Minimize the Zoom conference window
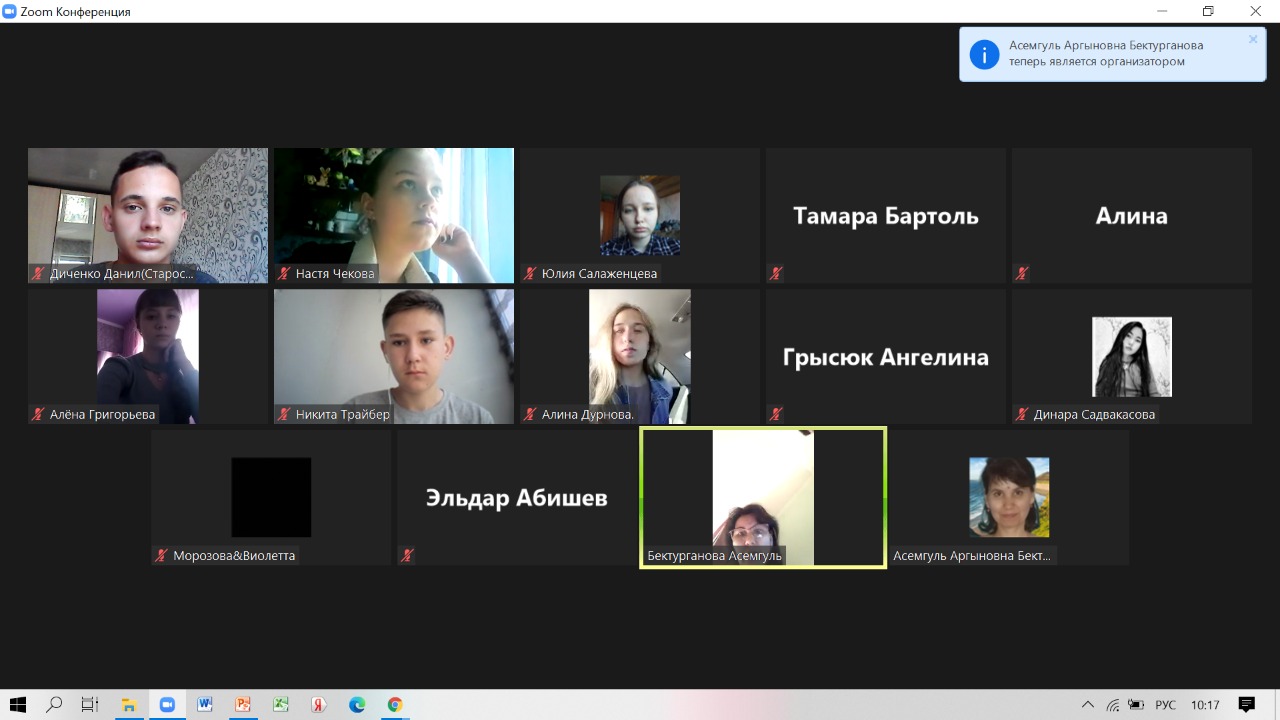This screenshot has height=720, width=1280. (1162, 11)
